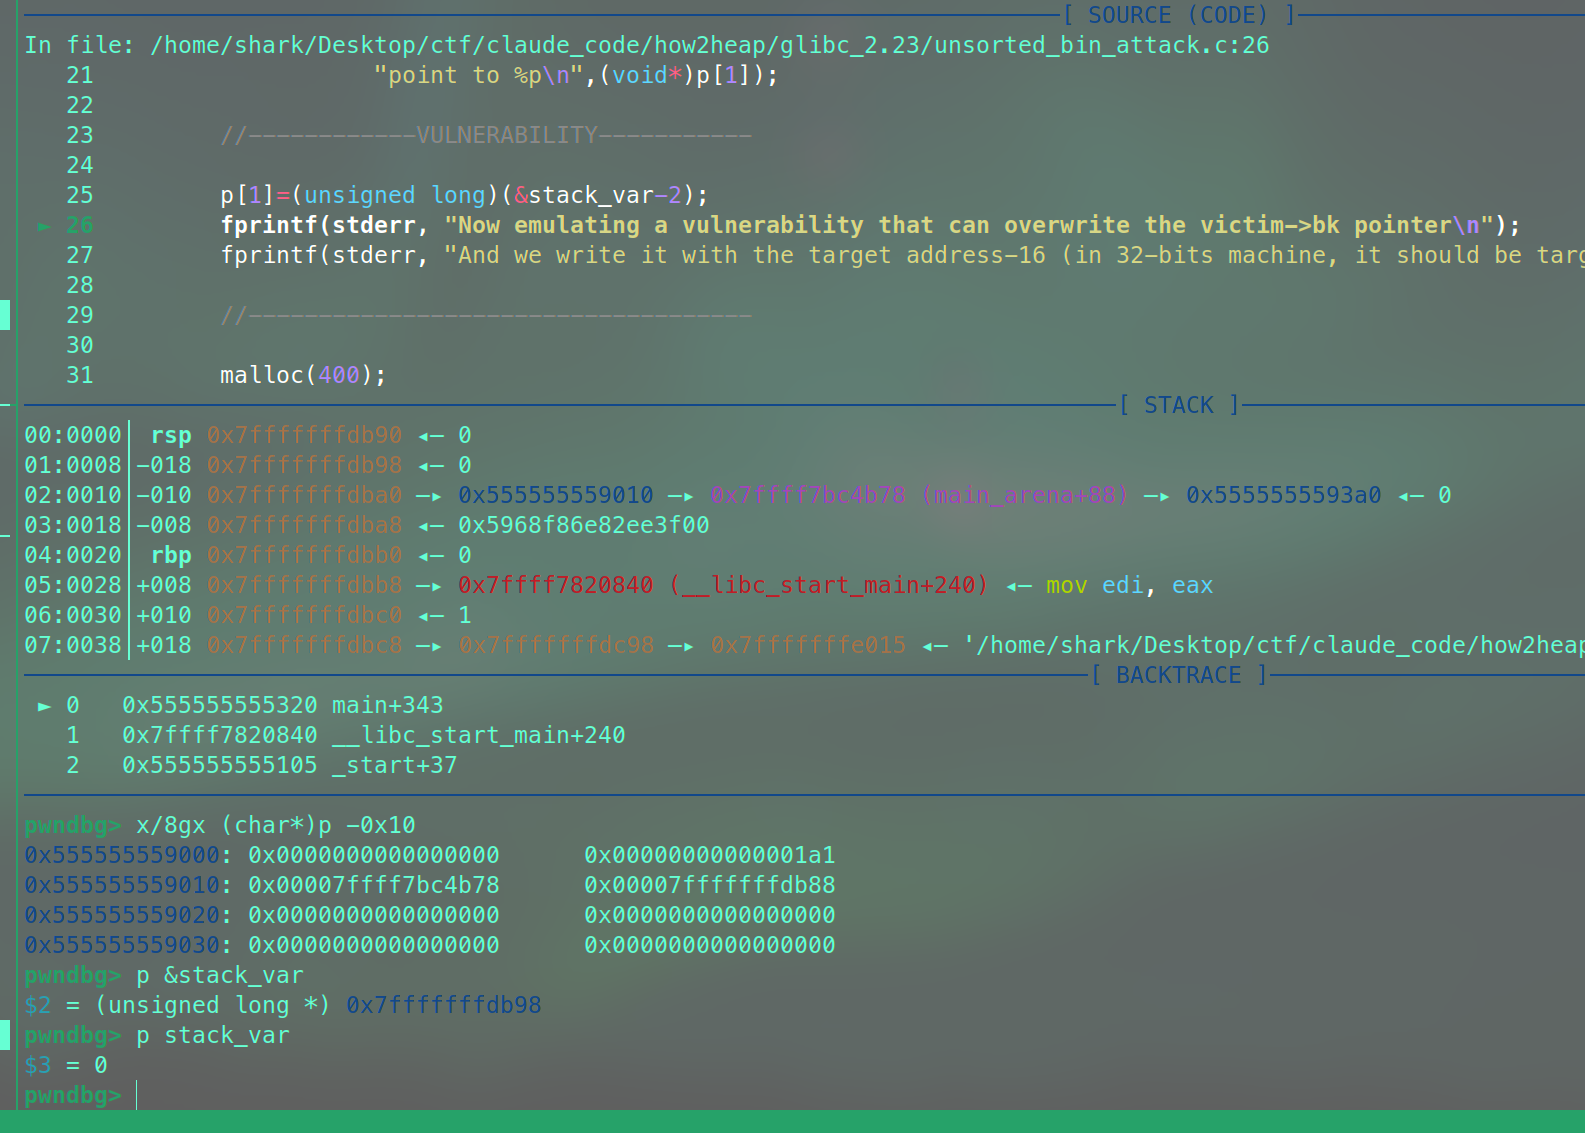The image size is (1585, 1133).
Task: Select the 0x5555555593a0 heap pointer
Action: (1284, 495)
